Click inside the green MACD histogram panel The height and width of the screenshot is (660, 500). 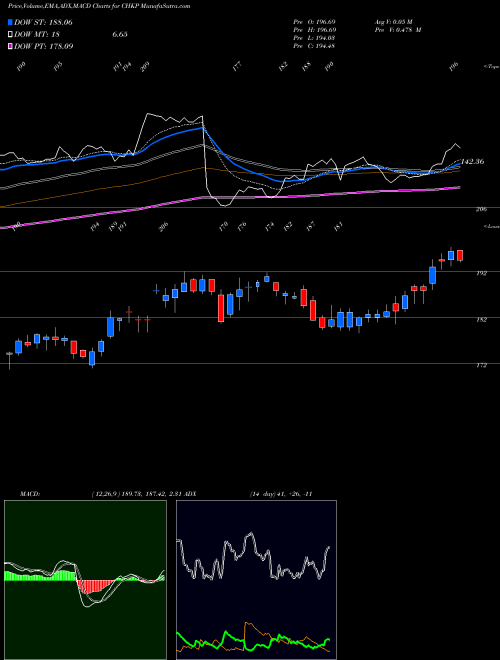(85, 579)
